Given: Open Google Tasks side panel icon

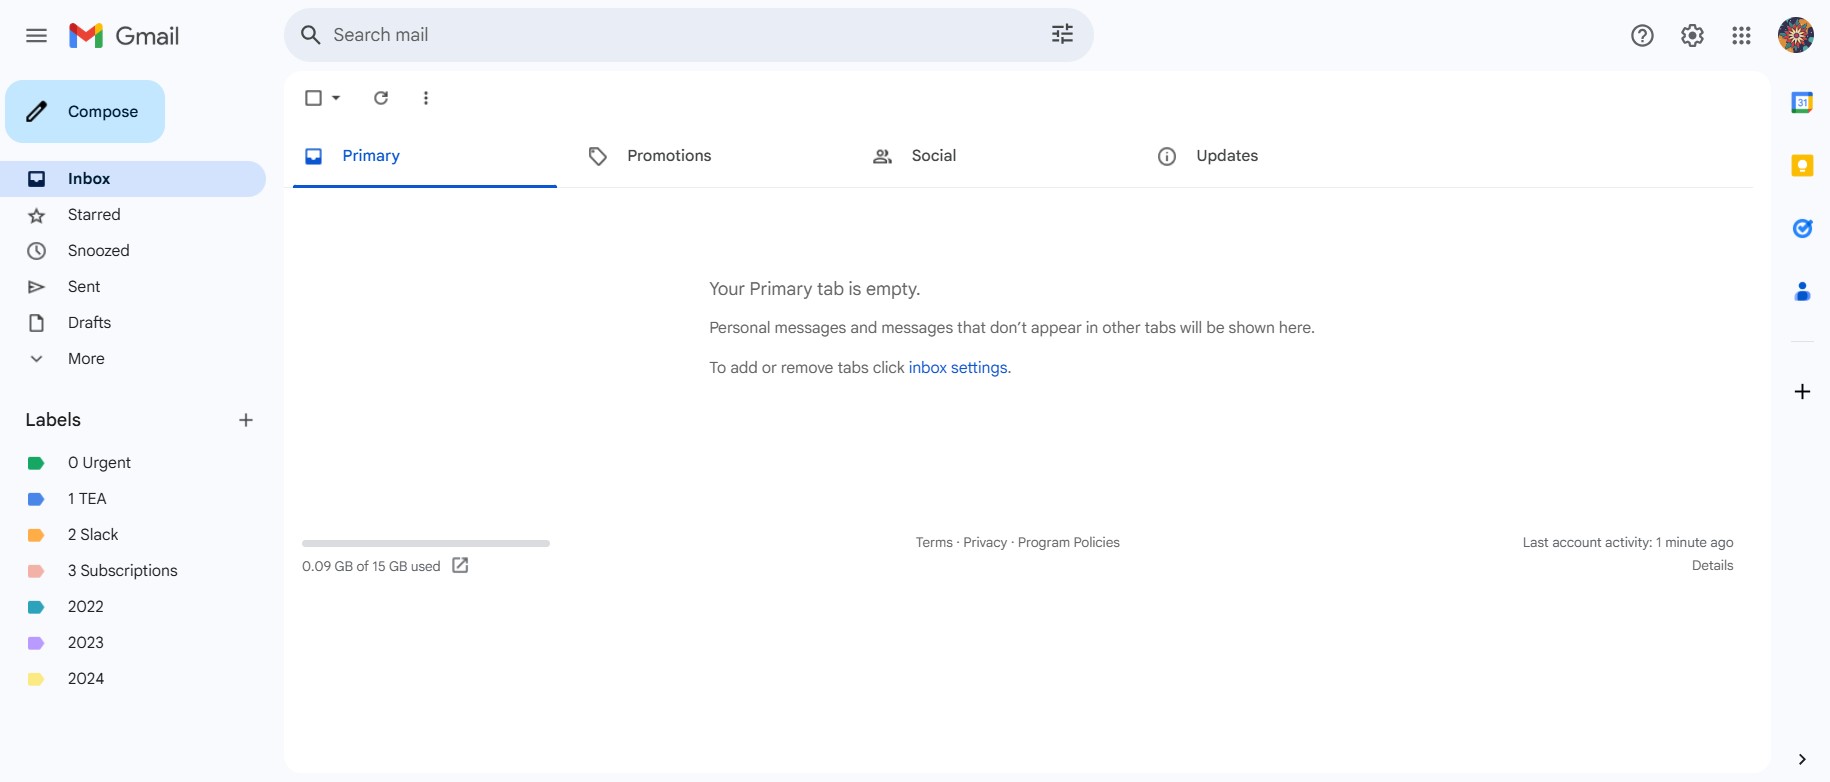Looking at the screenshot, I should 1802,229.
